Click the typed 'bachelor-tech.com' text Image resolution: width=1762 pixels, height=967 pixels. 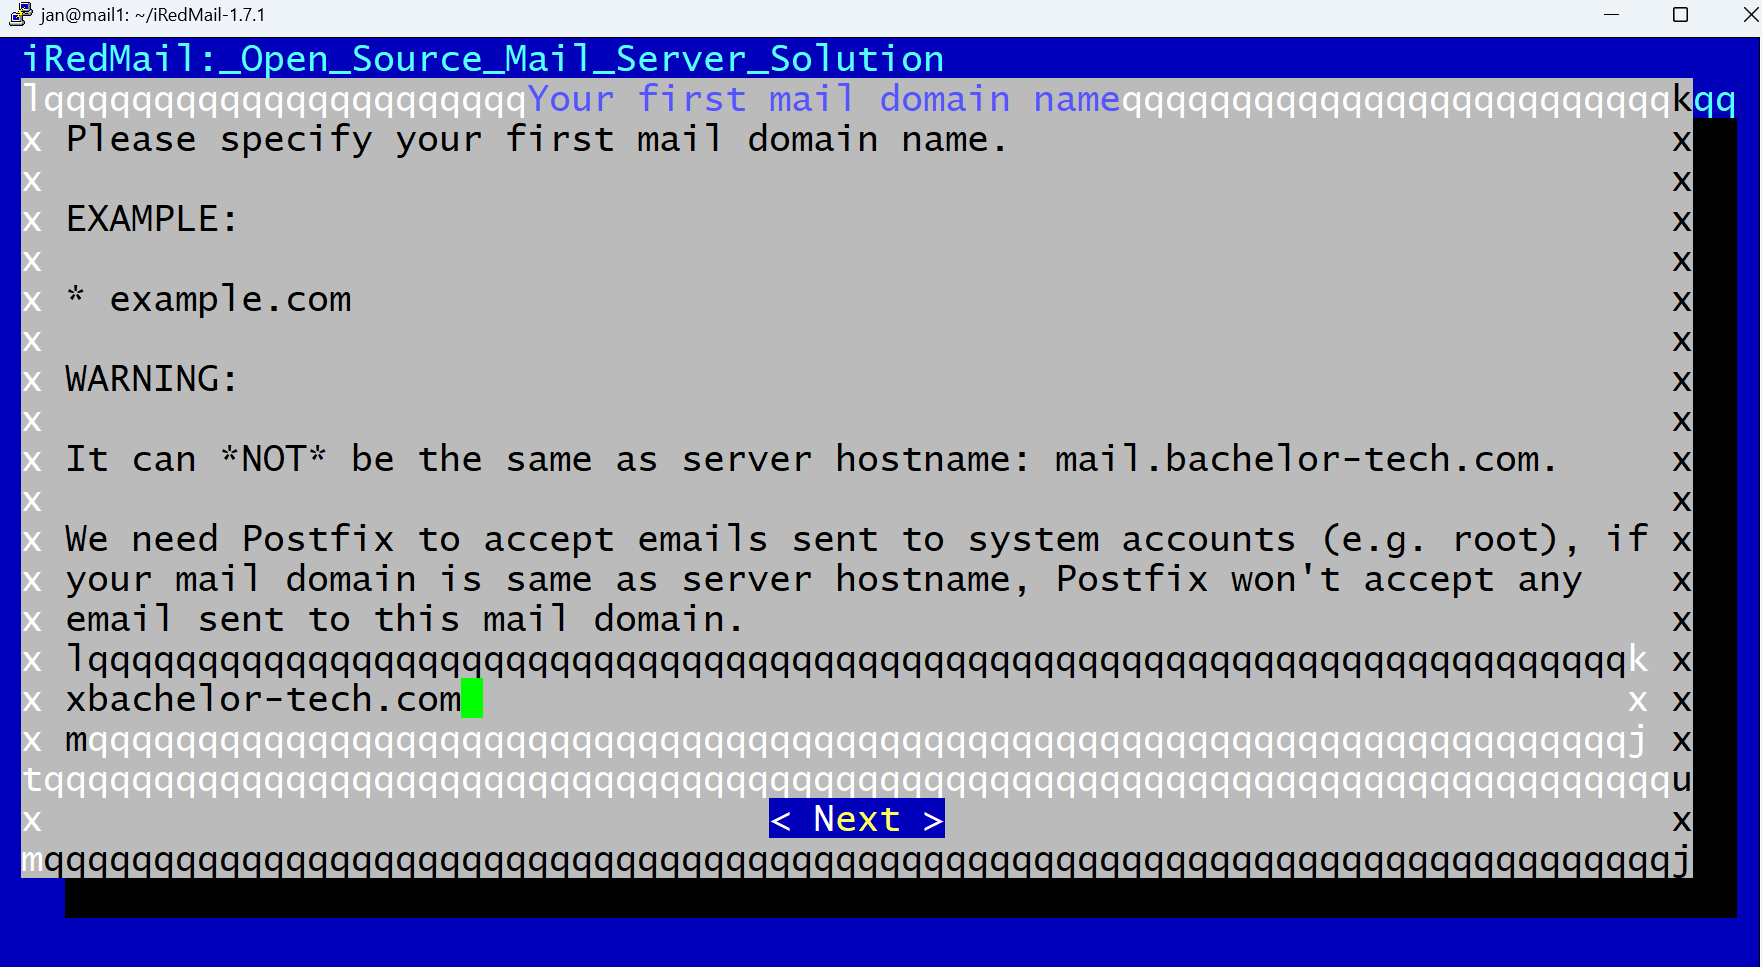click(275, 699)
